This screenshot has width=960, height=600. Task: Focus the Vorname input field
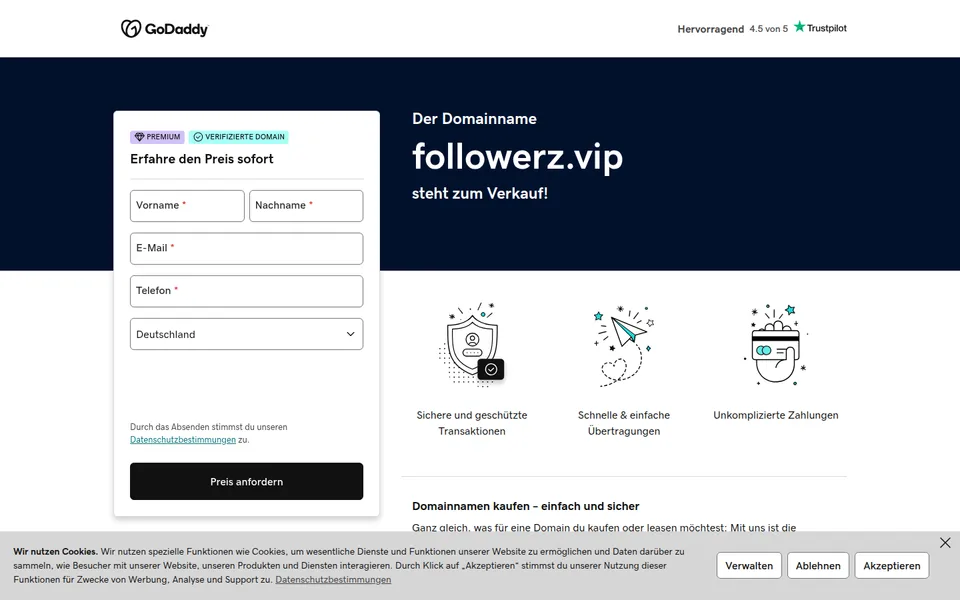pos(187,206)
